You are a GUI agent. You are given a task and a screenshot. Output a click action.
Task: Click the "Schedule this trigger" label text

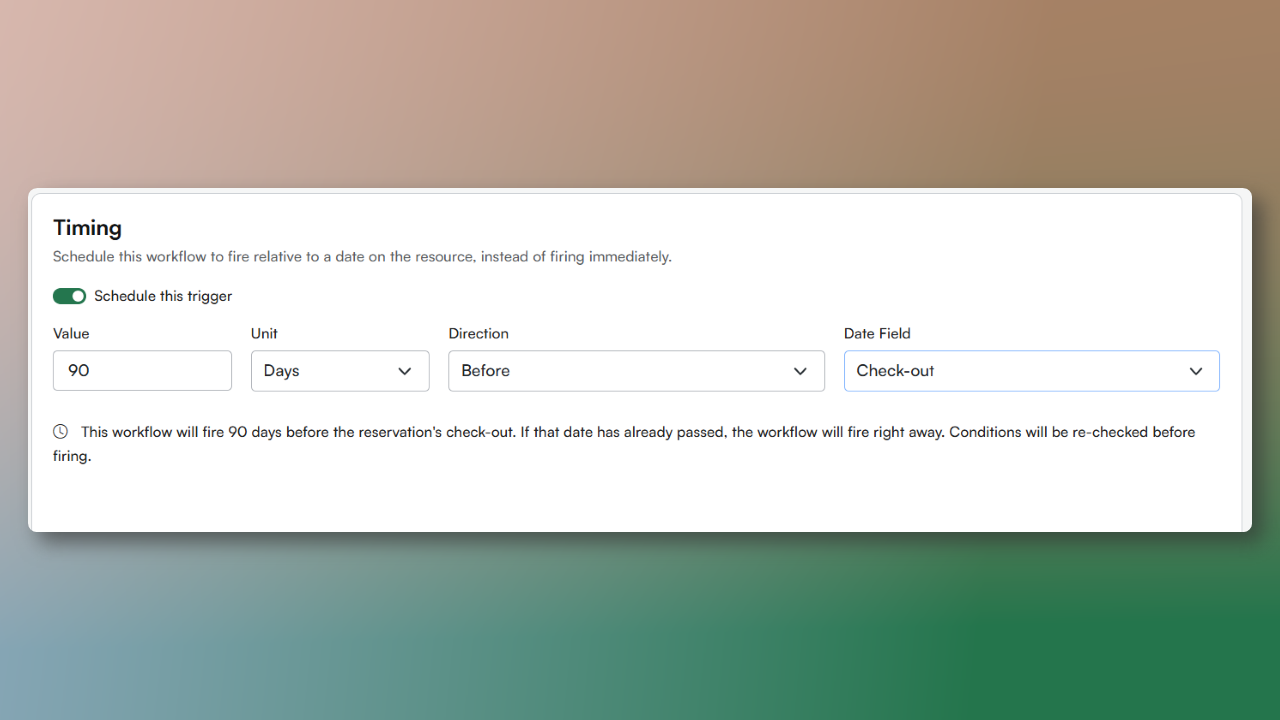click(163, 296)
